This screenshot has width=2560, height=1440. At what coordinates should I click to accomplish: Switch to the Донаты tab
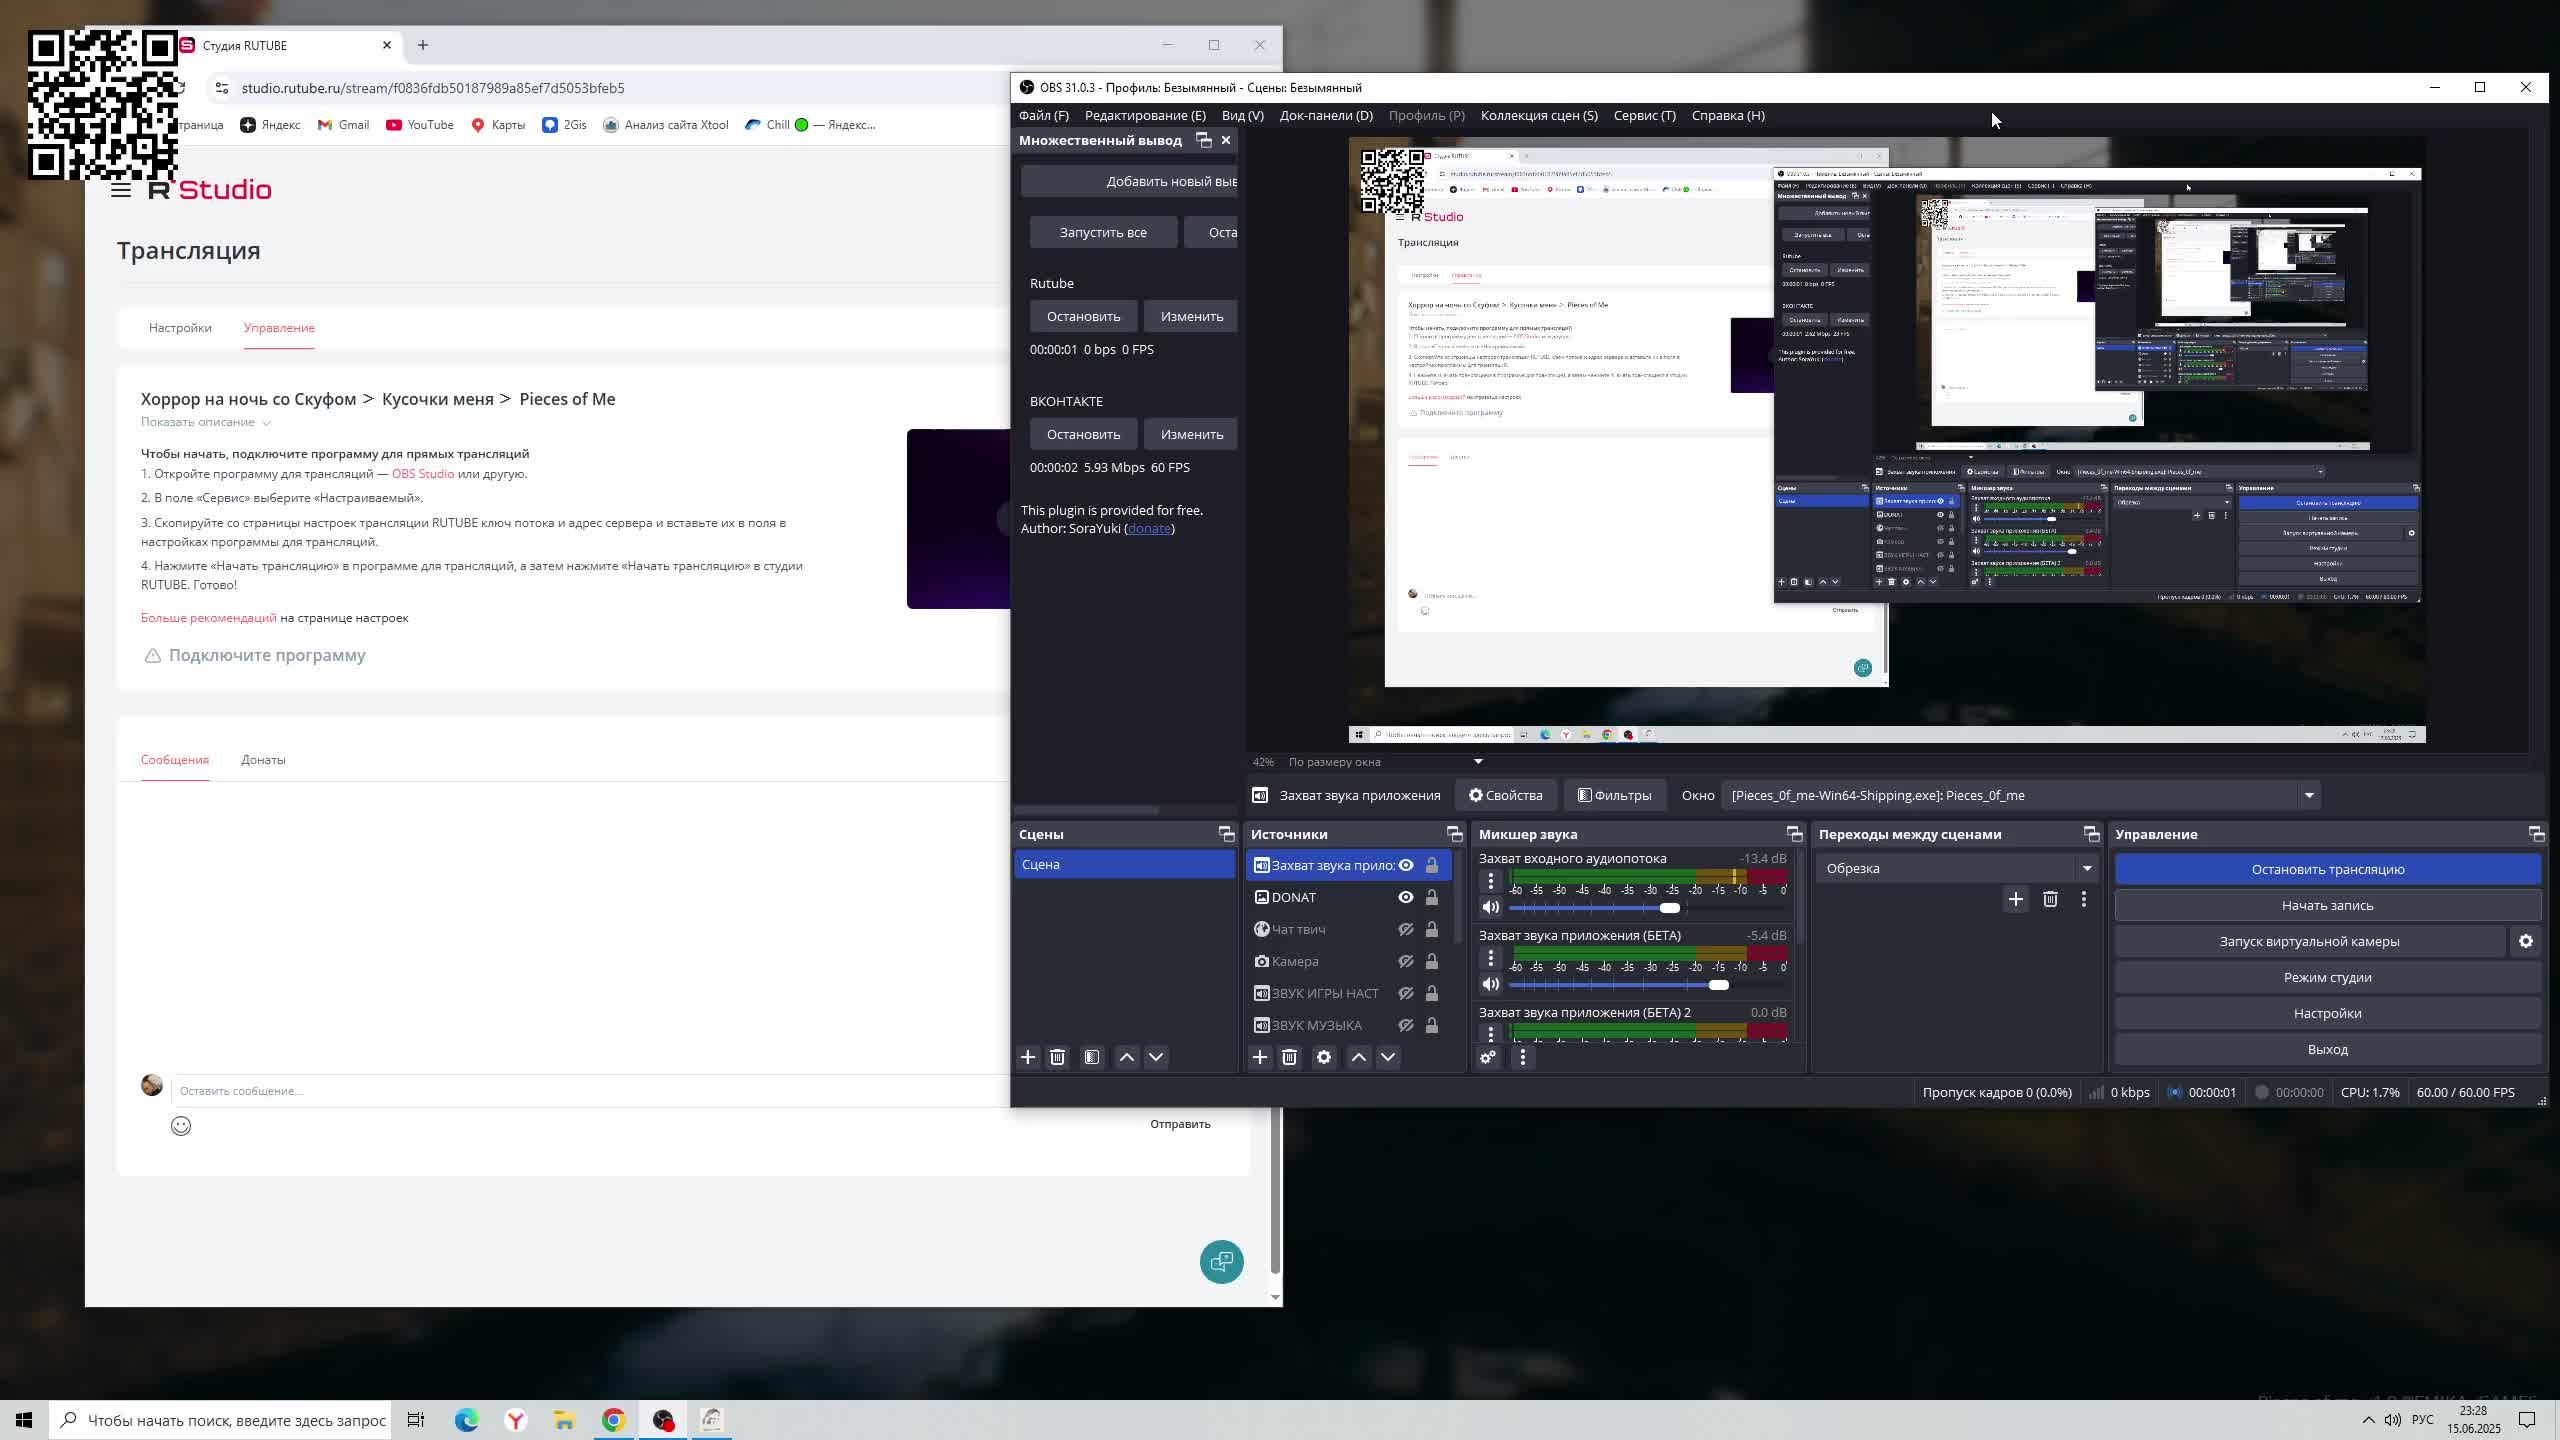coord(263,760)
